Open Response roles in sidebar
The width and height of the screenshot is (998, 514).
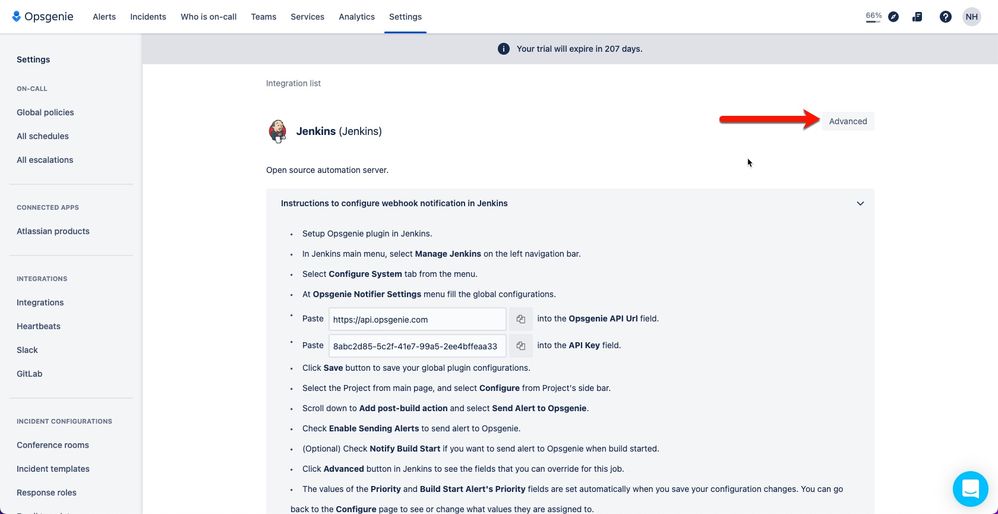click(46, 493)
